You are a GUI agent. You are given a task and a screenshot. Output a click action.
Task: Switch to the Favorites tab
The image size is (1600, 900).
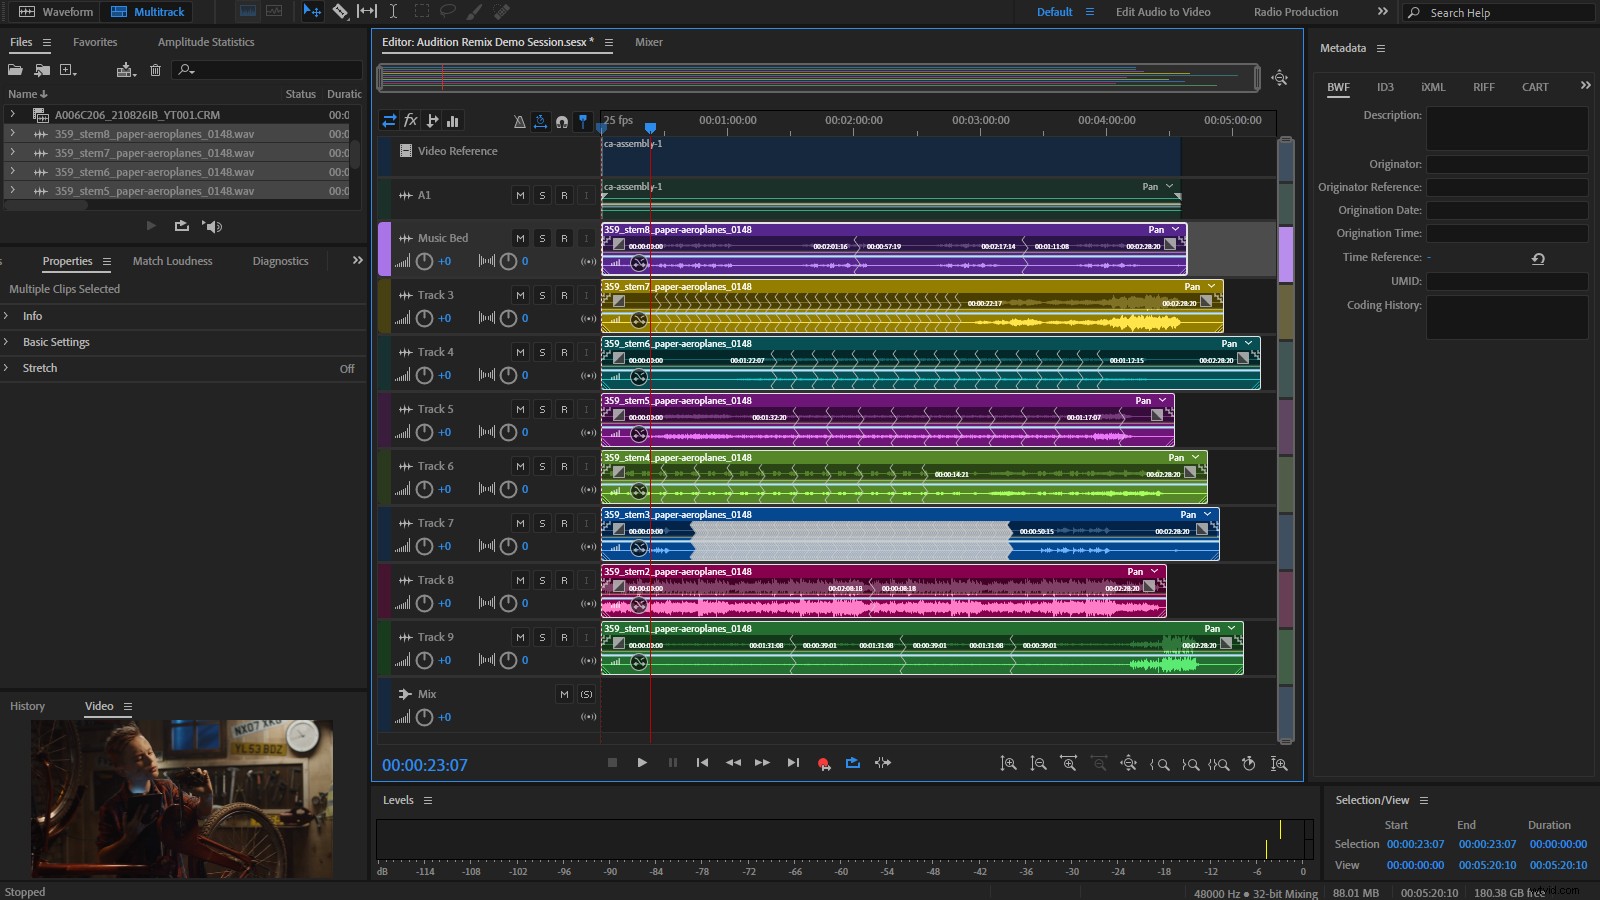tap(95, 42)
